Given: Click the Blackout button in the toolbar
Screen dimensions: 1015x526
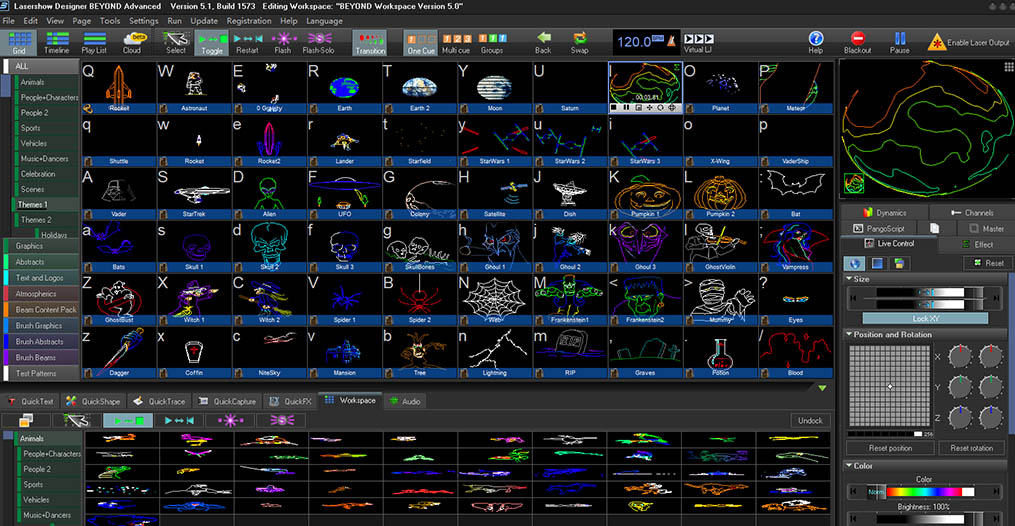Looking at the screenshot, I should coord(857,42).
